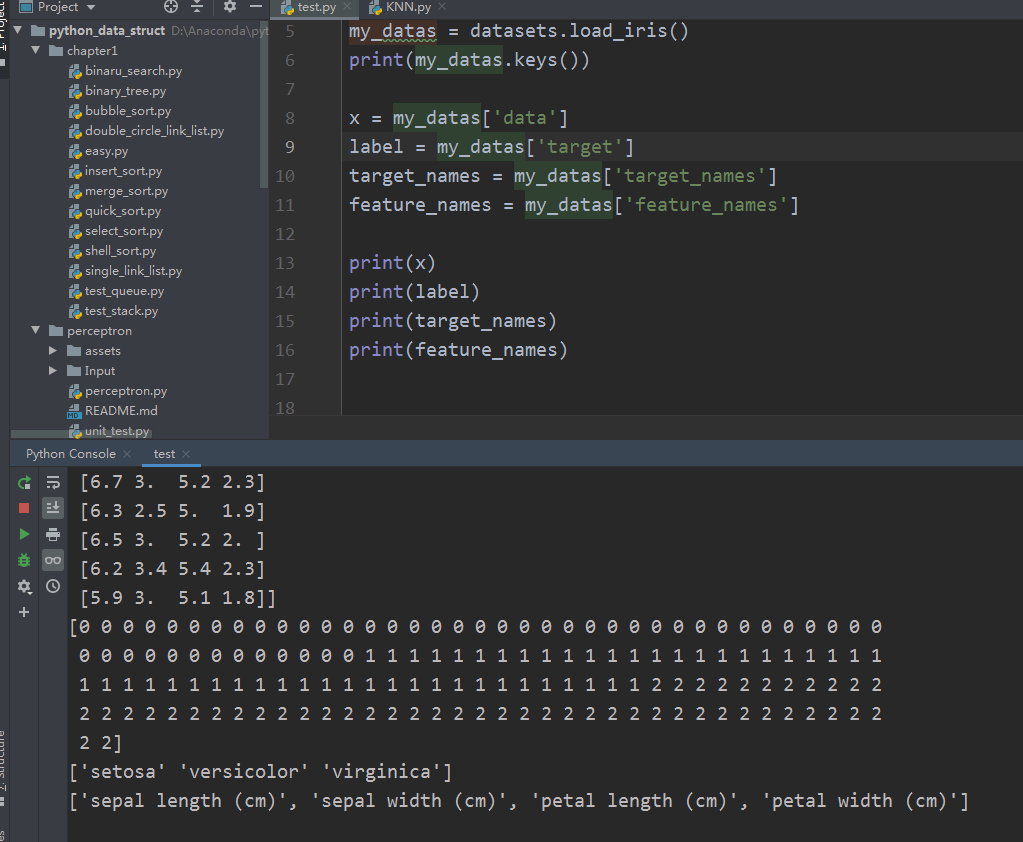Attach debugger with green bug icon
1023x842 pixels.
24,560
